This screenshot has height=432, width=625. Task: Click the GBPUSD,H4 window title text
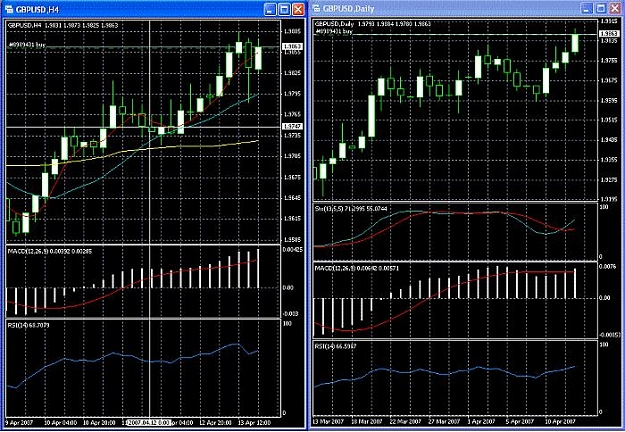tap(37, 10)
